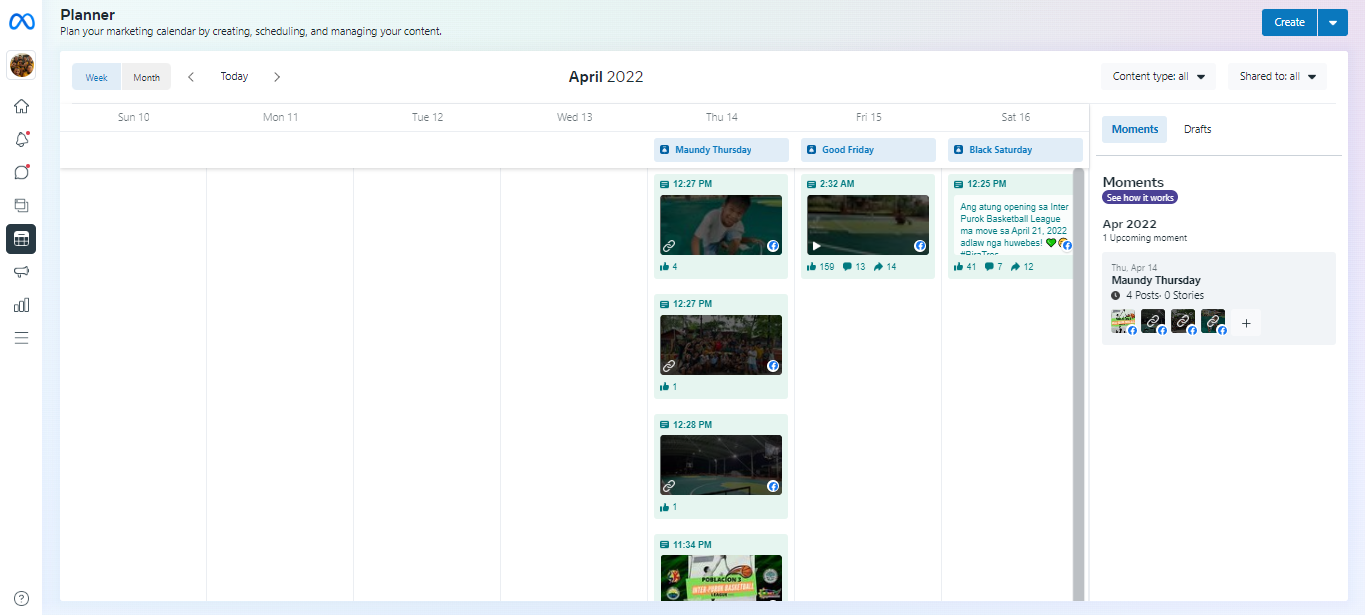Click the Create button

1289,22
